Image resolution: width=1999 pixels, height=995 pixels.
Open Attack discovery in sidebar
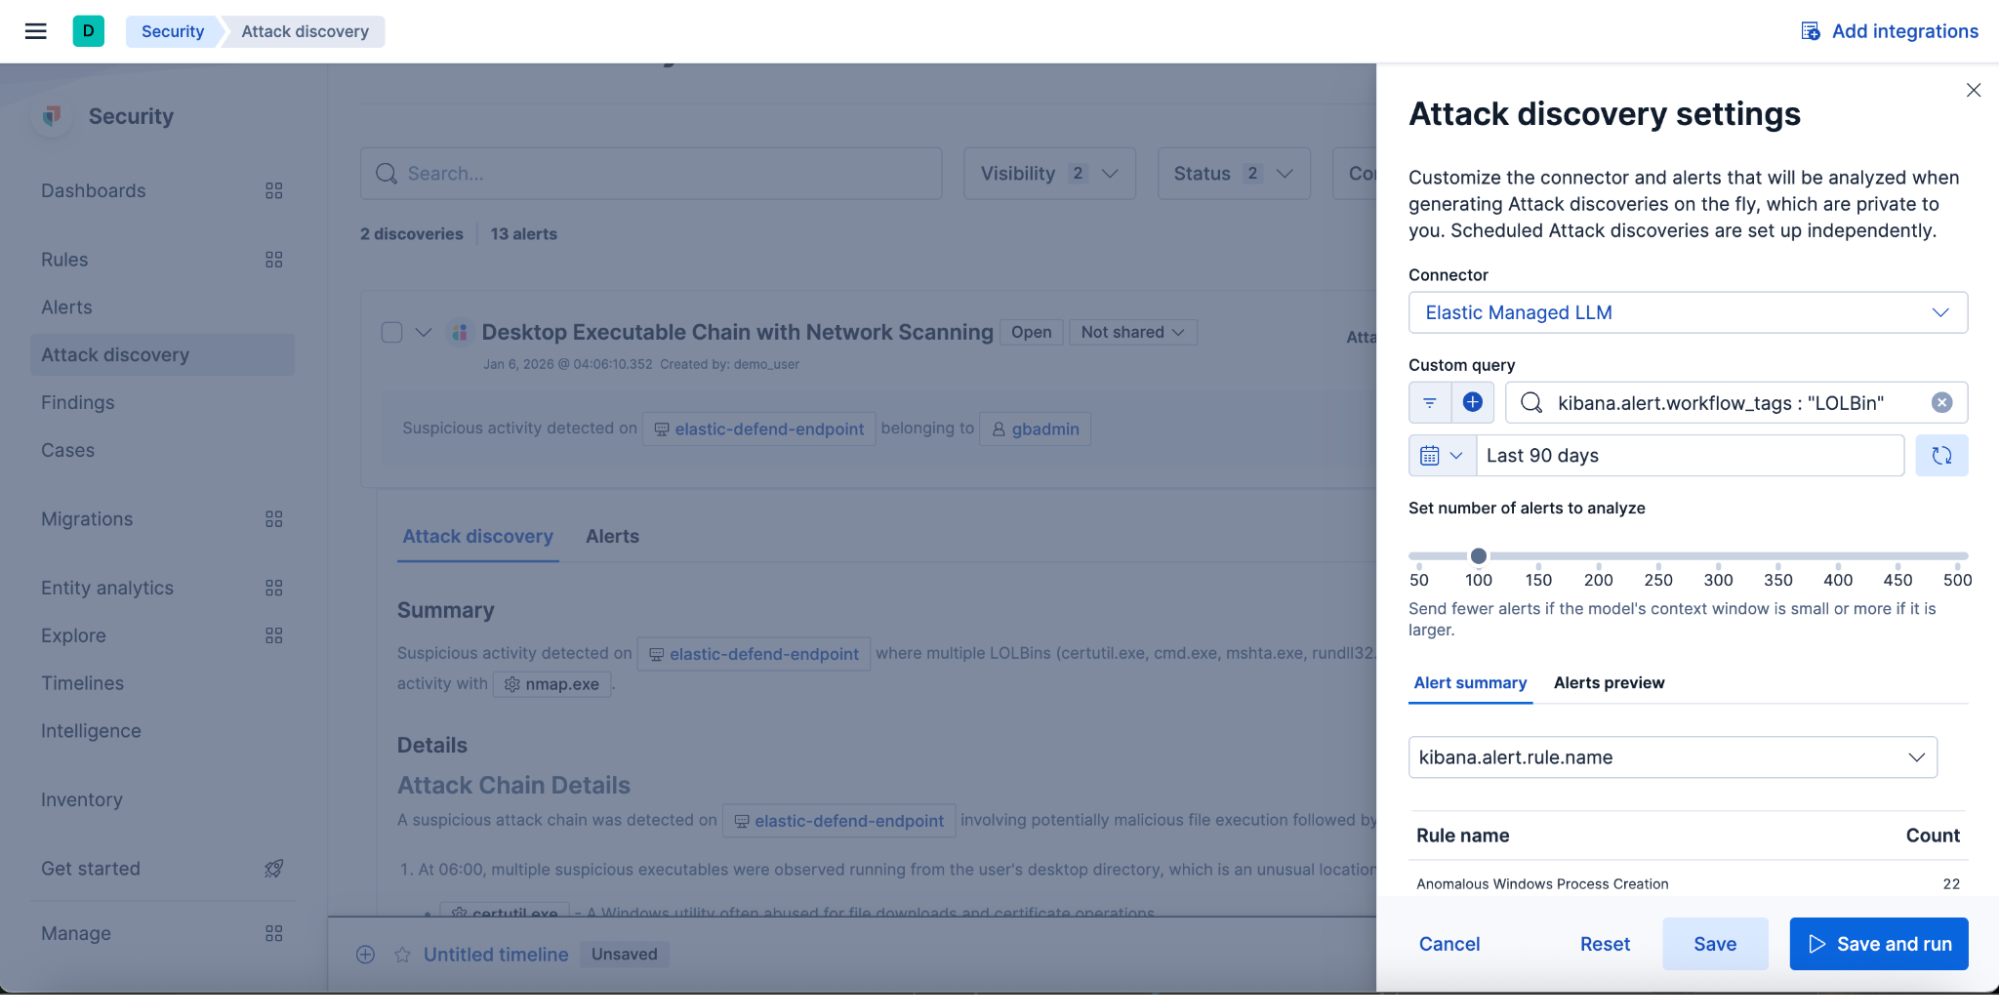click(162, 355)
